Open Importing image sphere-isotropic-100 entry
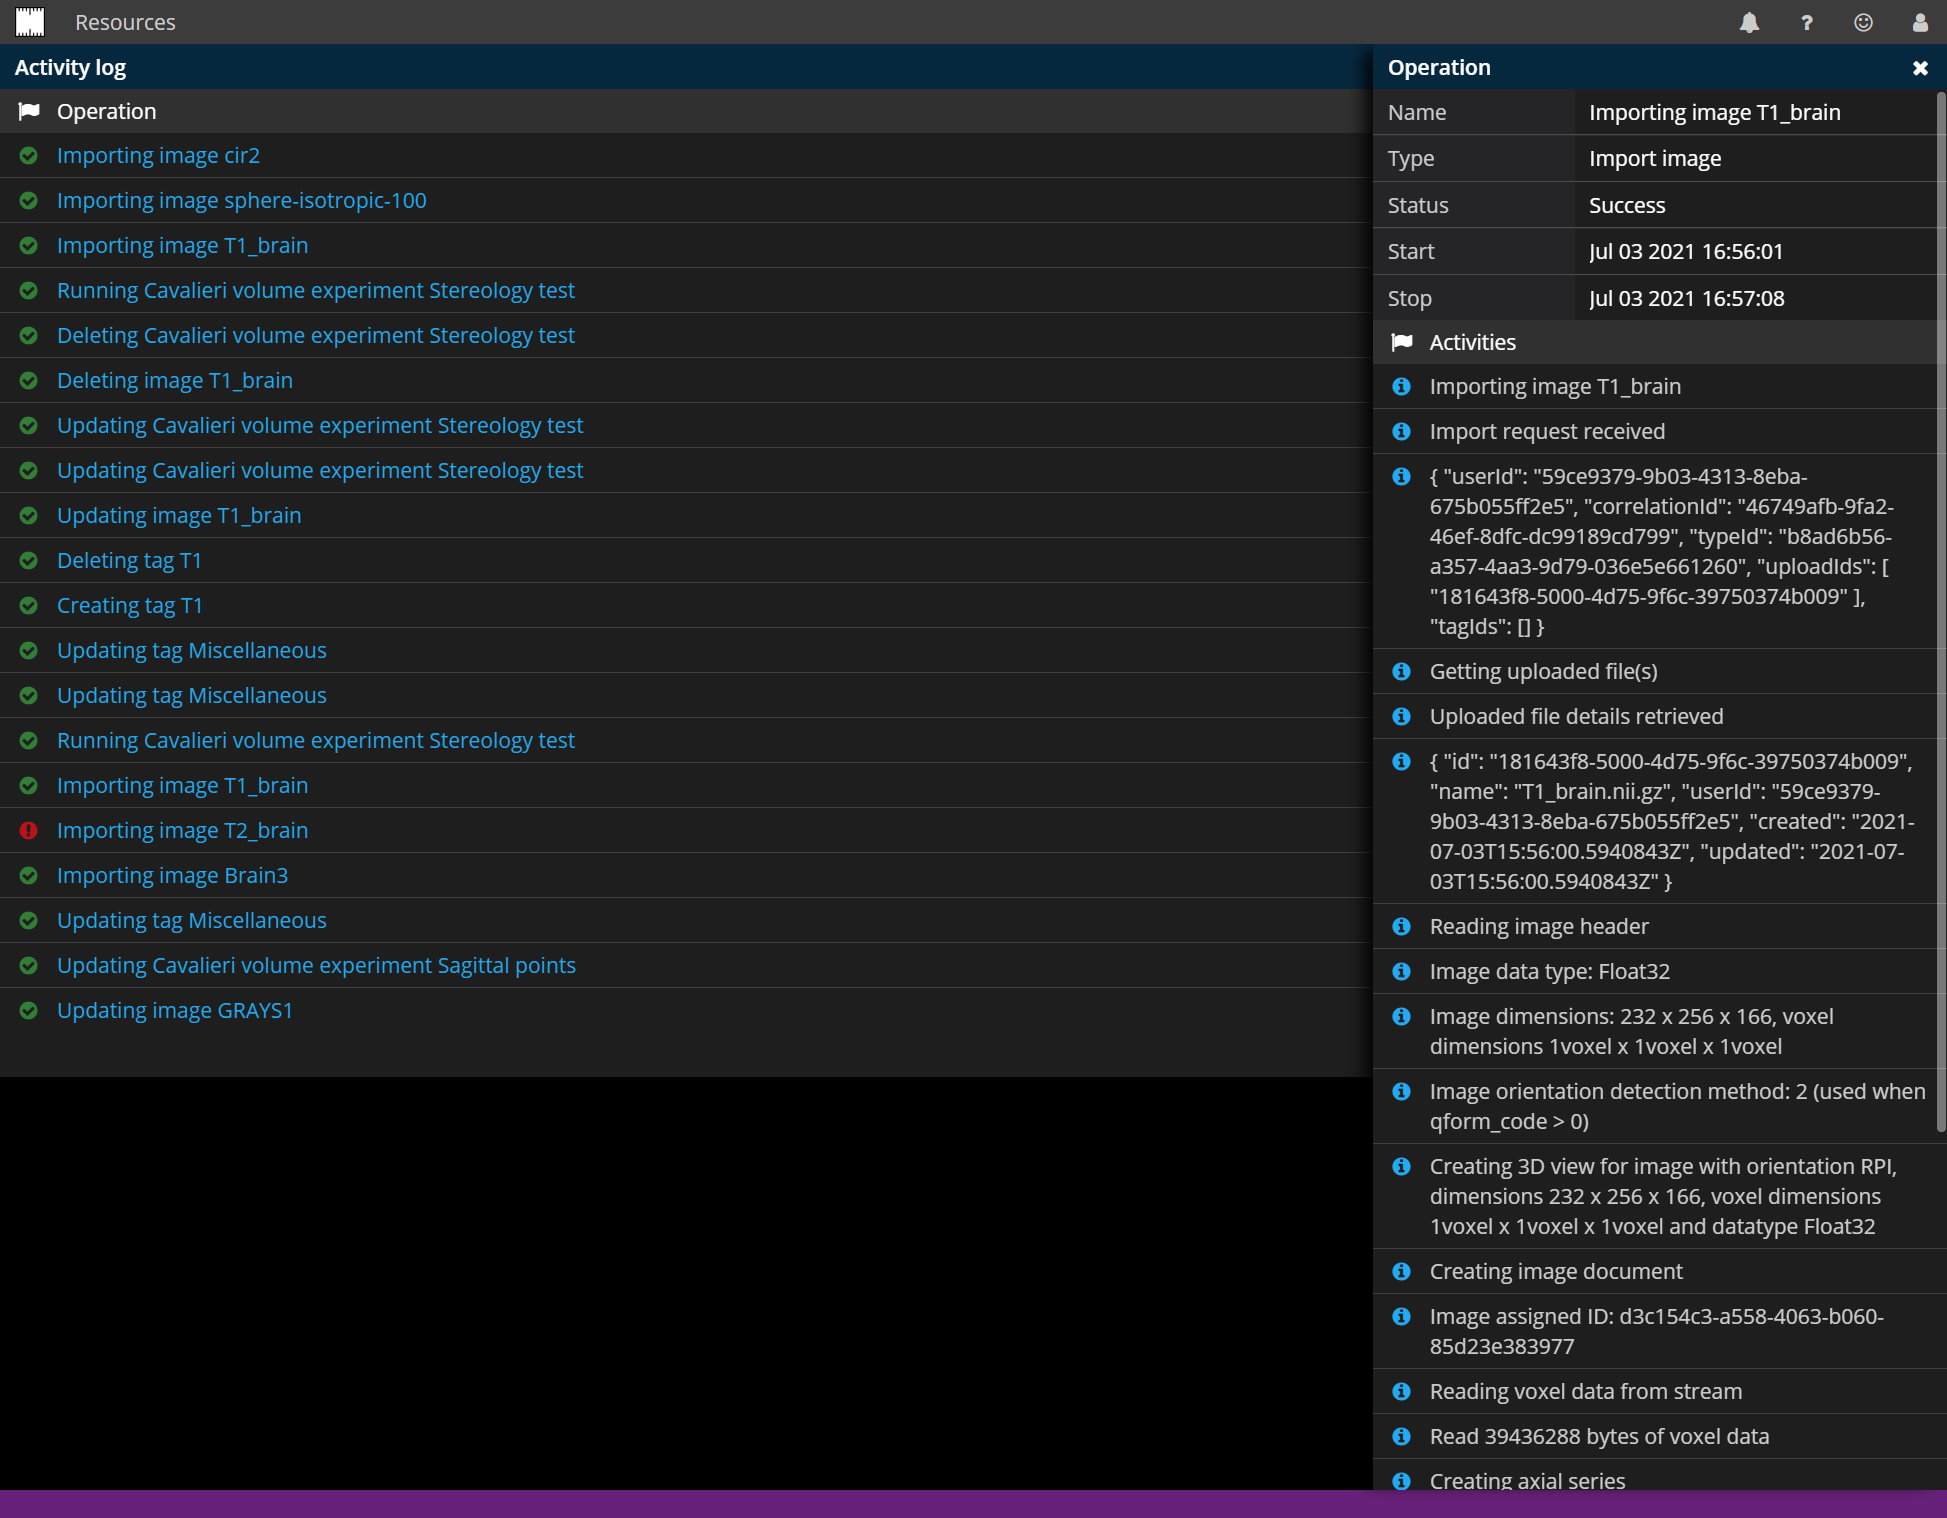 point(242,200)
